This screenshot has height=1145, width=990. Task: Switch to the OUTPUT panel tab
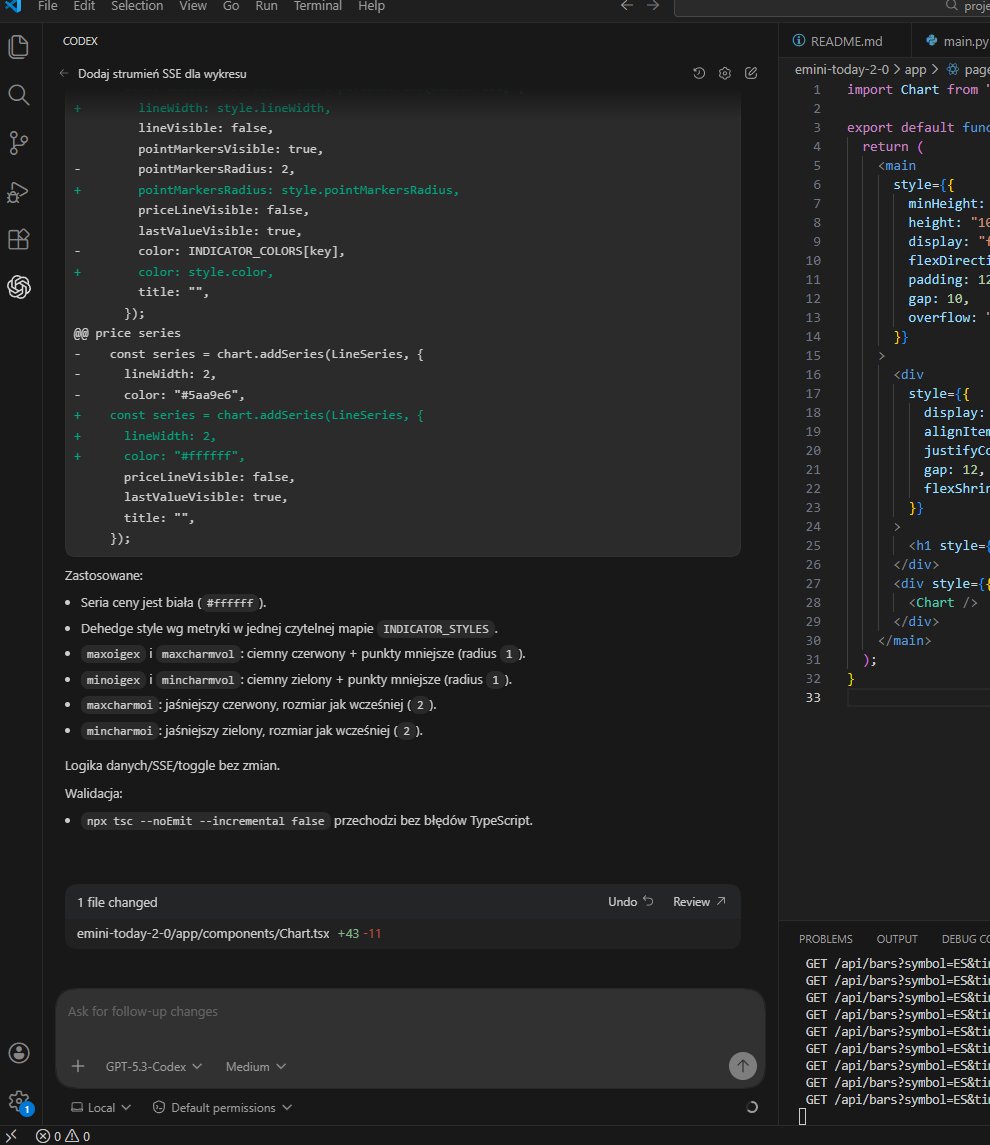click(x=897, y=939)
